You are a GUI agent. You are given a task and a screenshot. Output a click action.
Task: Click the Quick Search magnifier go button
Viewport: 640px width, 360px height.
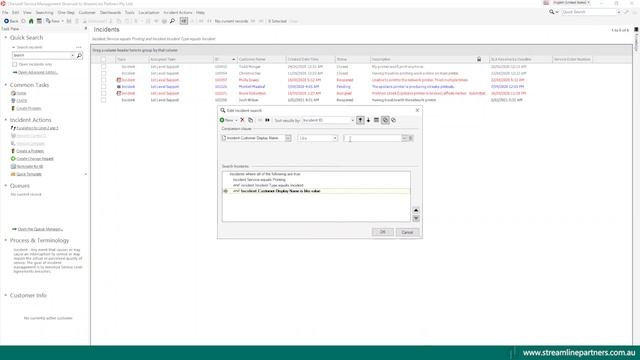[x=80, y=55]
